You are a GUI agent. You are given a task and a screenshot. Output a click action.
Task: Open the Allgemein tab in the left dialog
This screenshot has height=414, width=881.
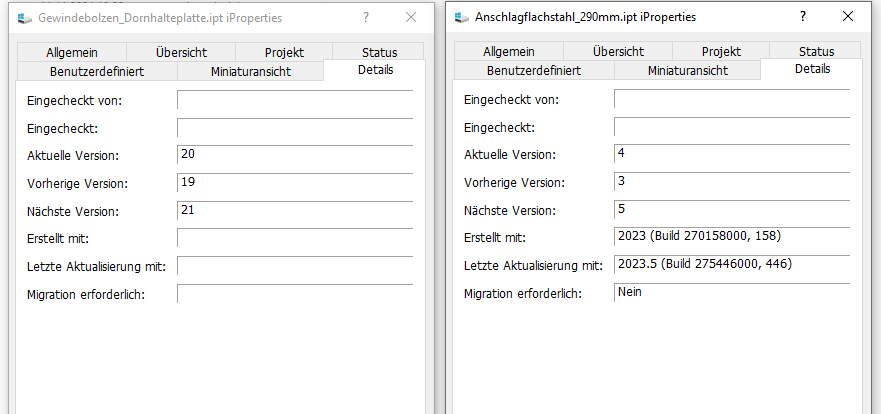[72, 52]
